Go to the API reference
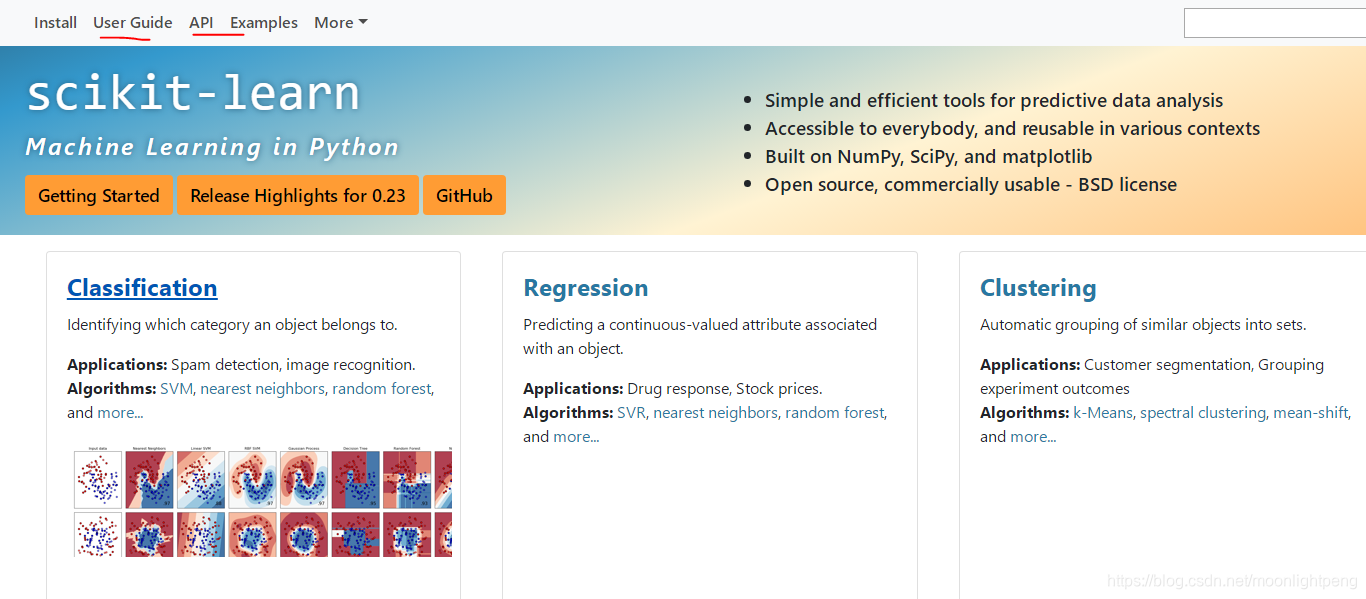Screen dimensions: 1366x599 pyautogui.click(x=201, y=22)
